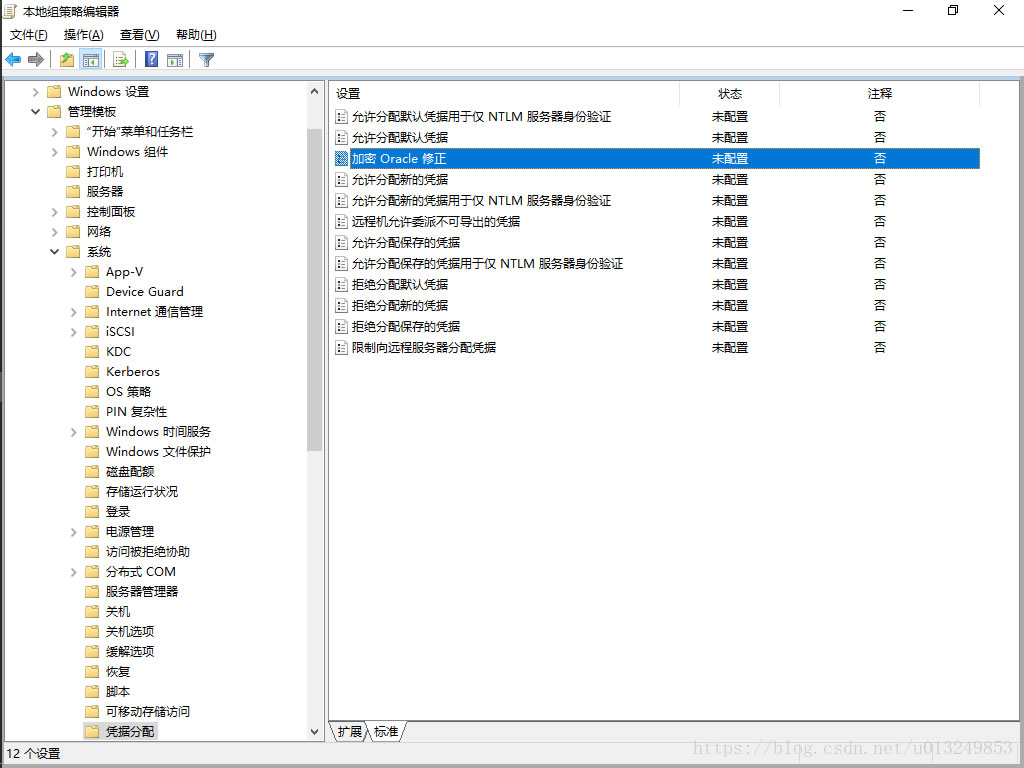This screenshot has width=1024, height=768.
Task: Select the 服务器管理器 tree folder
Action: pyautogui.click(x=142, y=592)
